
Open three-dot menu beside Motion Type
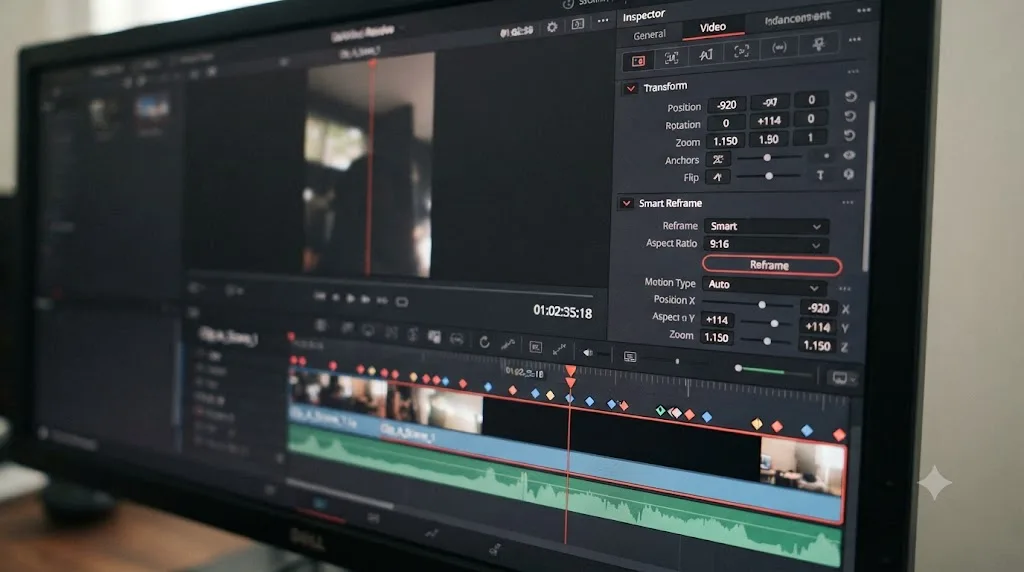pos(844,289)
